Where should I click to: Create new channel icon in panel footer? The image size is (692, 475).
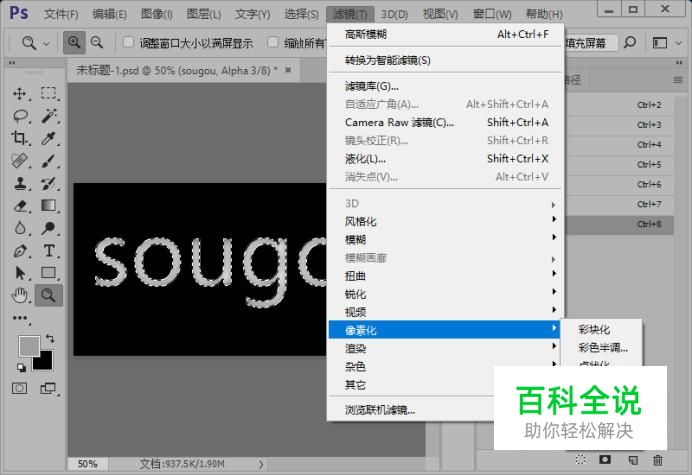point(633,460)
